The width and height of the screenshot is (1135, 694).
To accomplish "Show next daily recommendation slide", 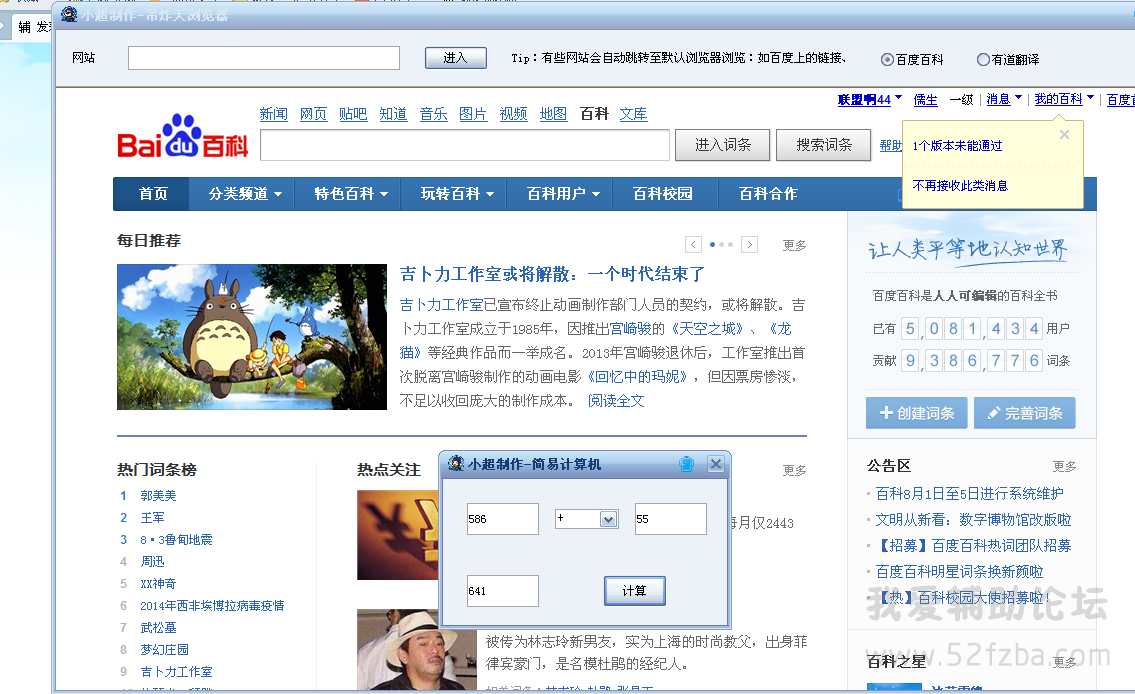I will tap(750, 245).
